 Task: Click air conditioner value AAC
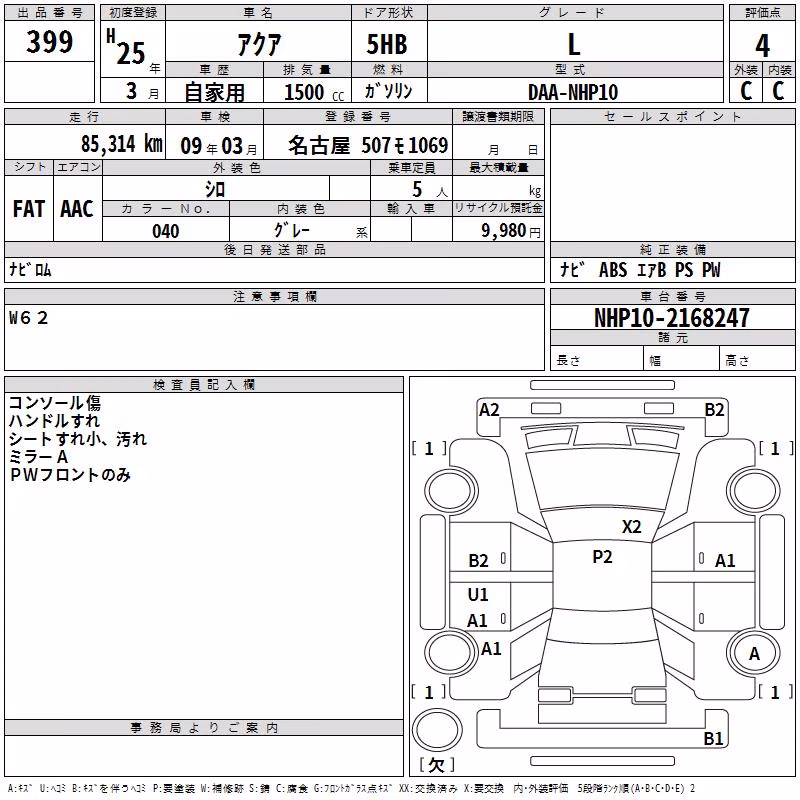tap(77, 209)
